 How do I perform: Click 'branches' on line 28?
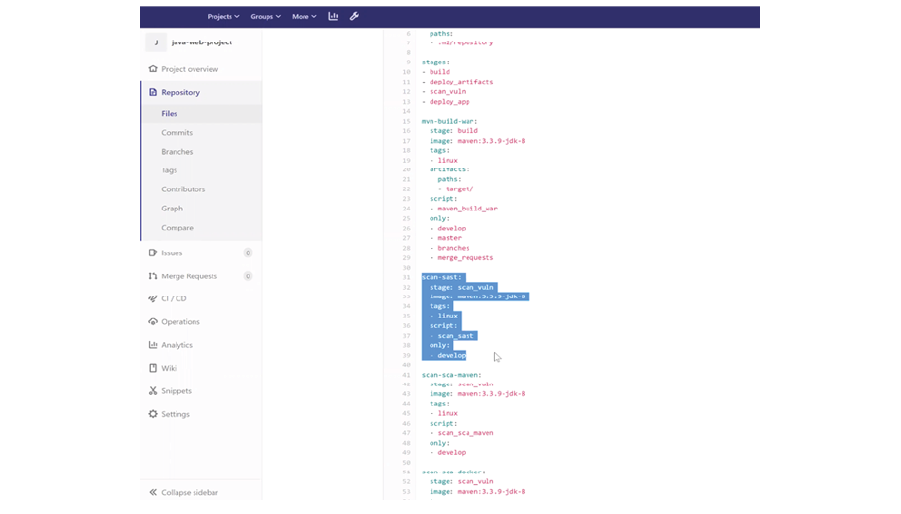[x=453, y=248]
